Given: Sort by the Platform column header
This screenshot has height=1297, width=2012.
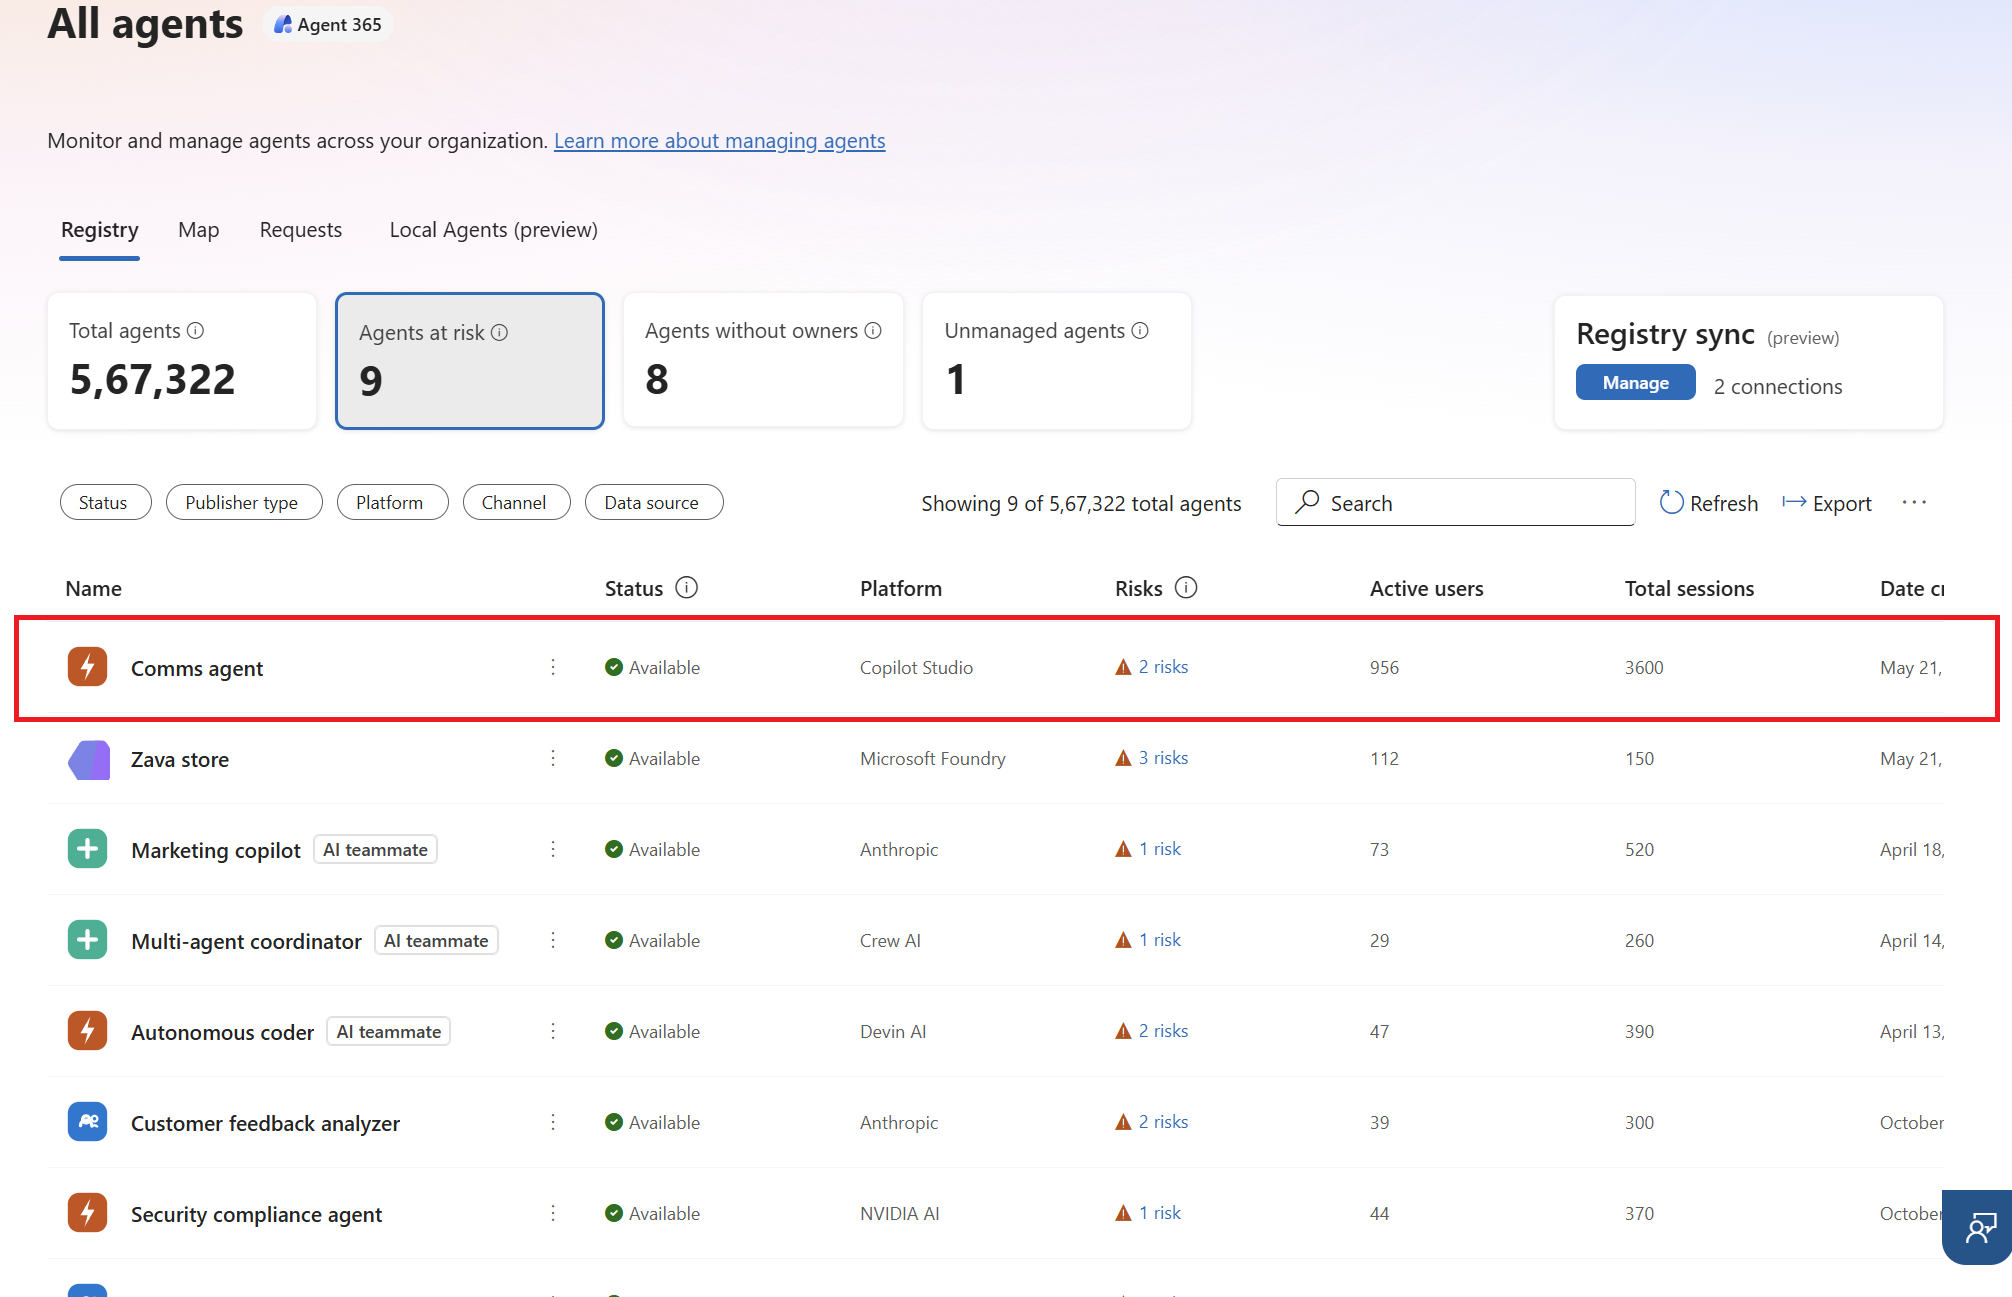Looking at the screenshot, I should click(901, 588).
